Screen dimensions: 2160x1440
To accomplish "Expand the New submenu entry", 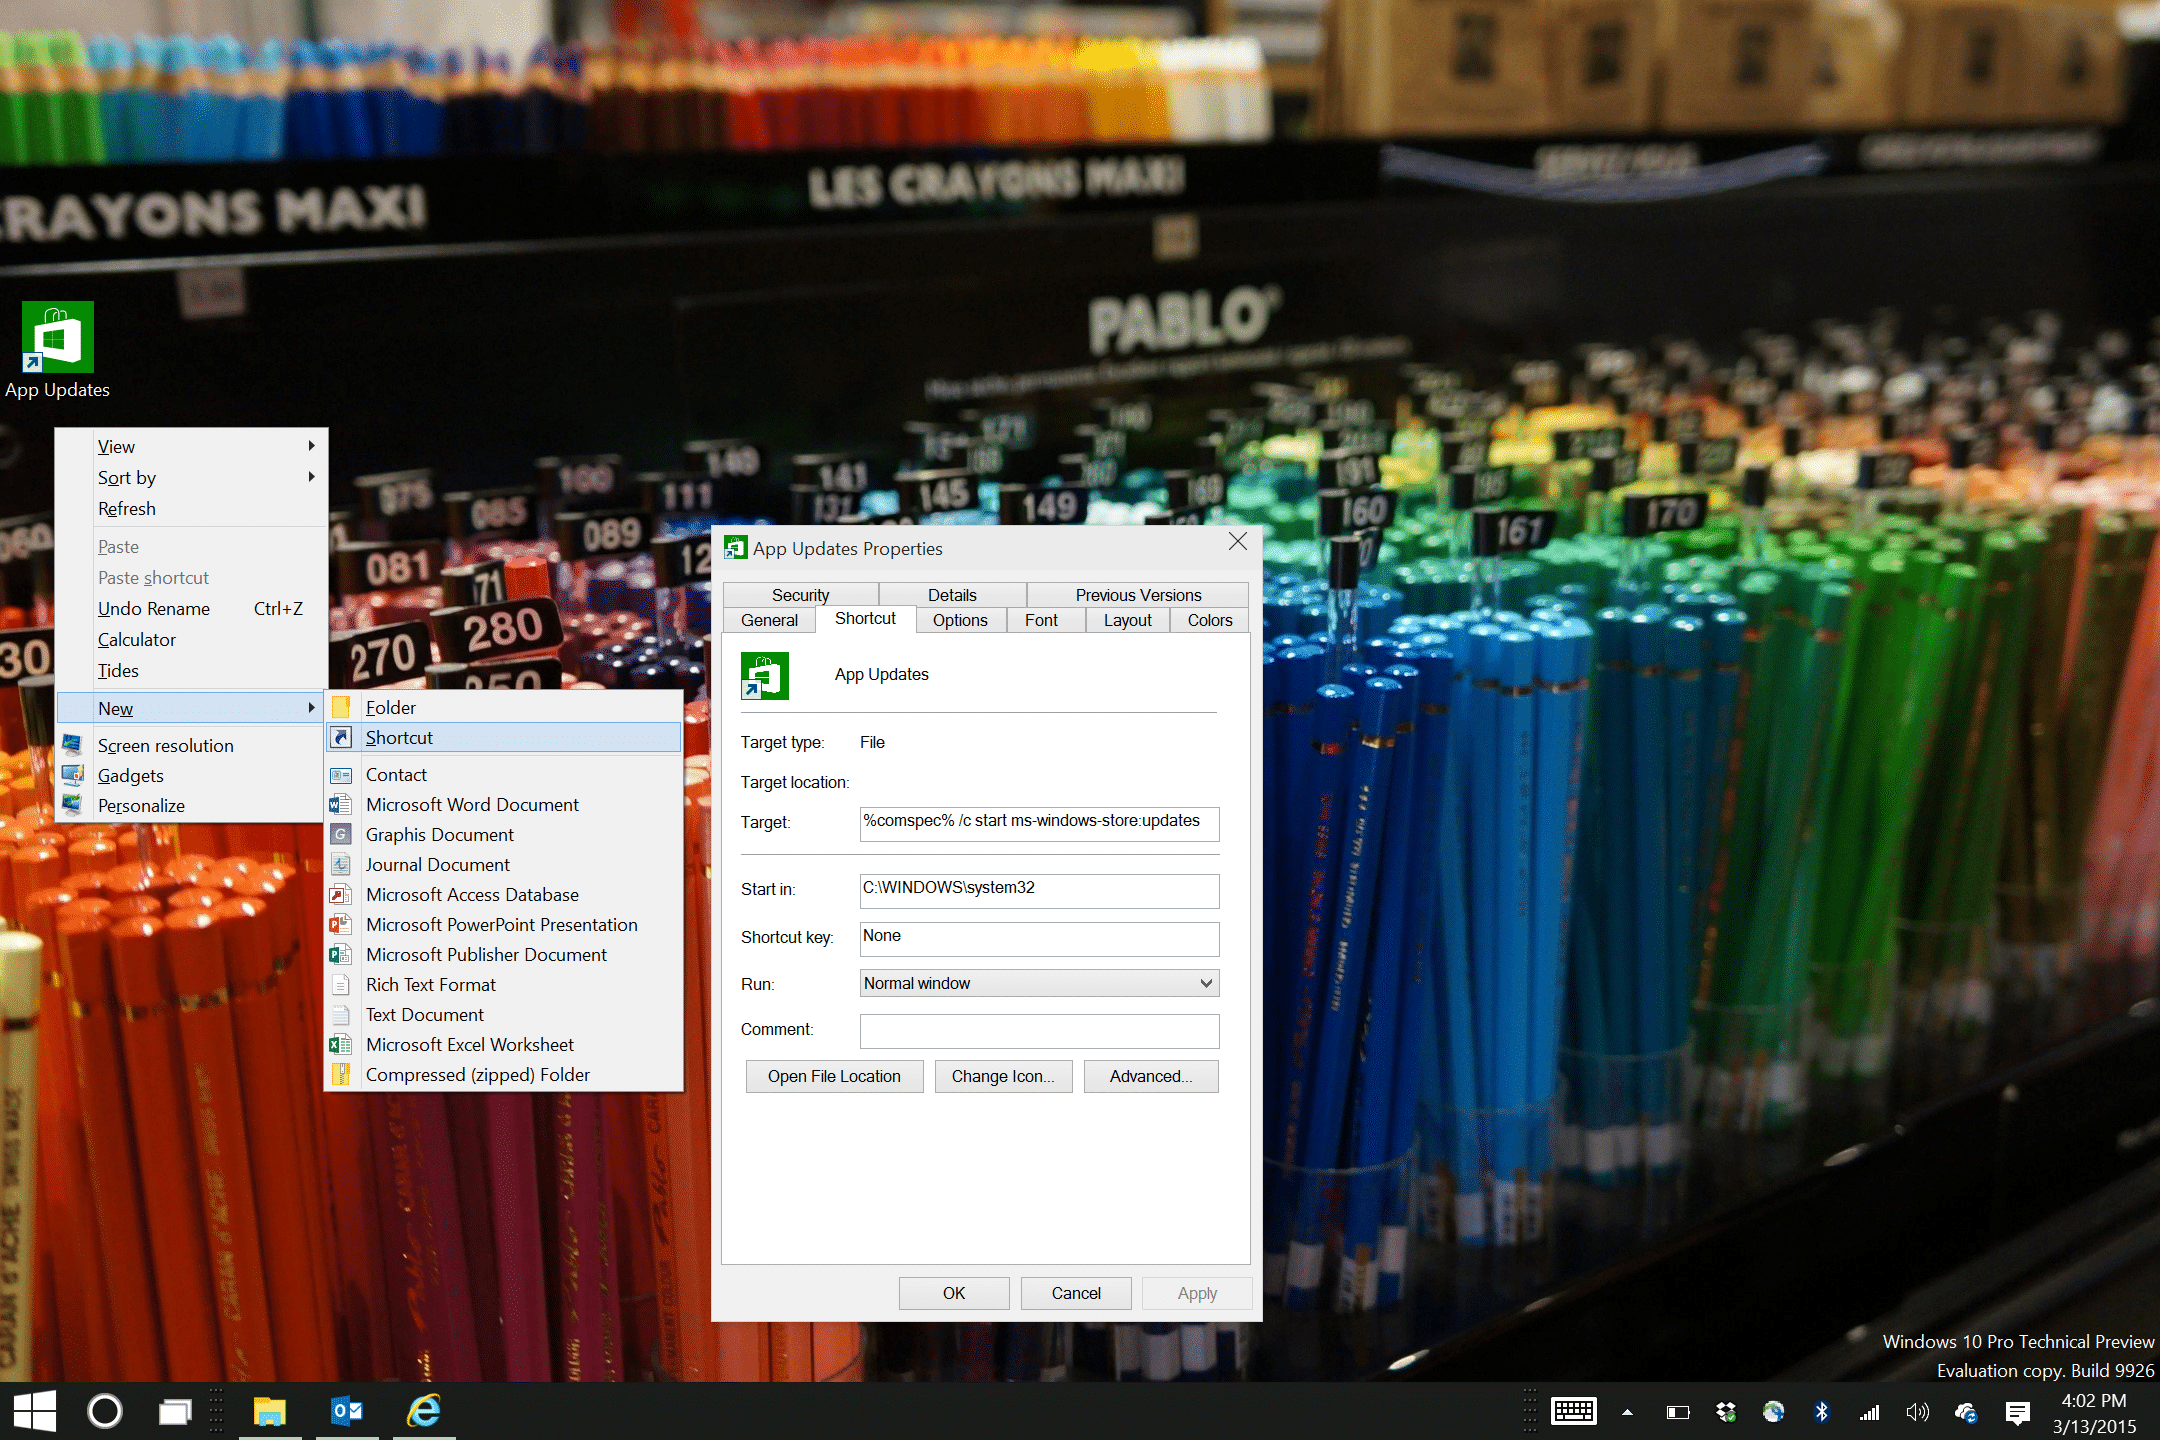I will click(191, 708).
